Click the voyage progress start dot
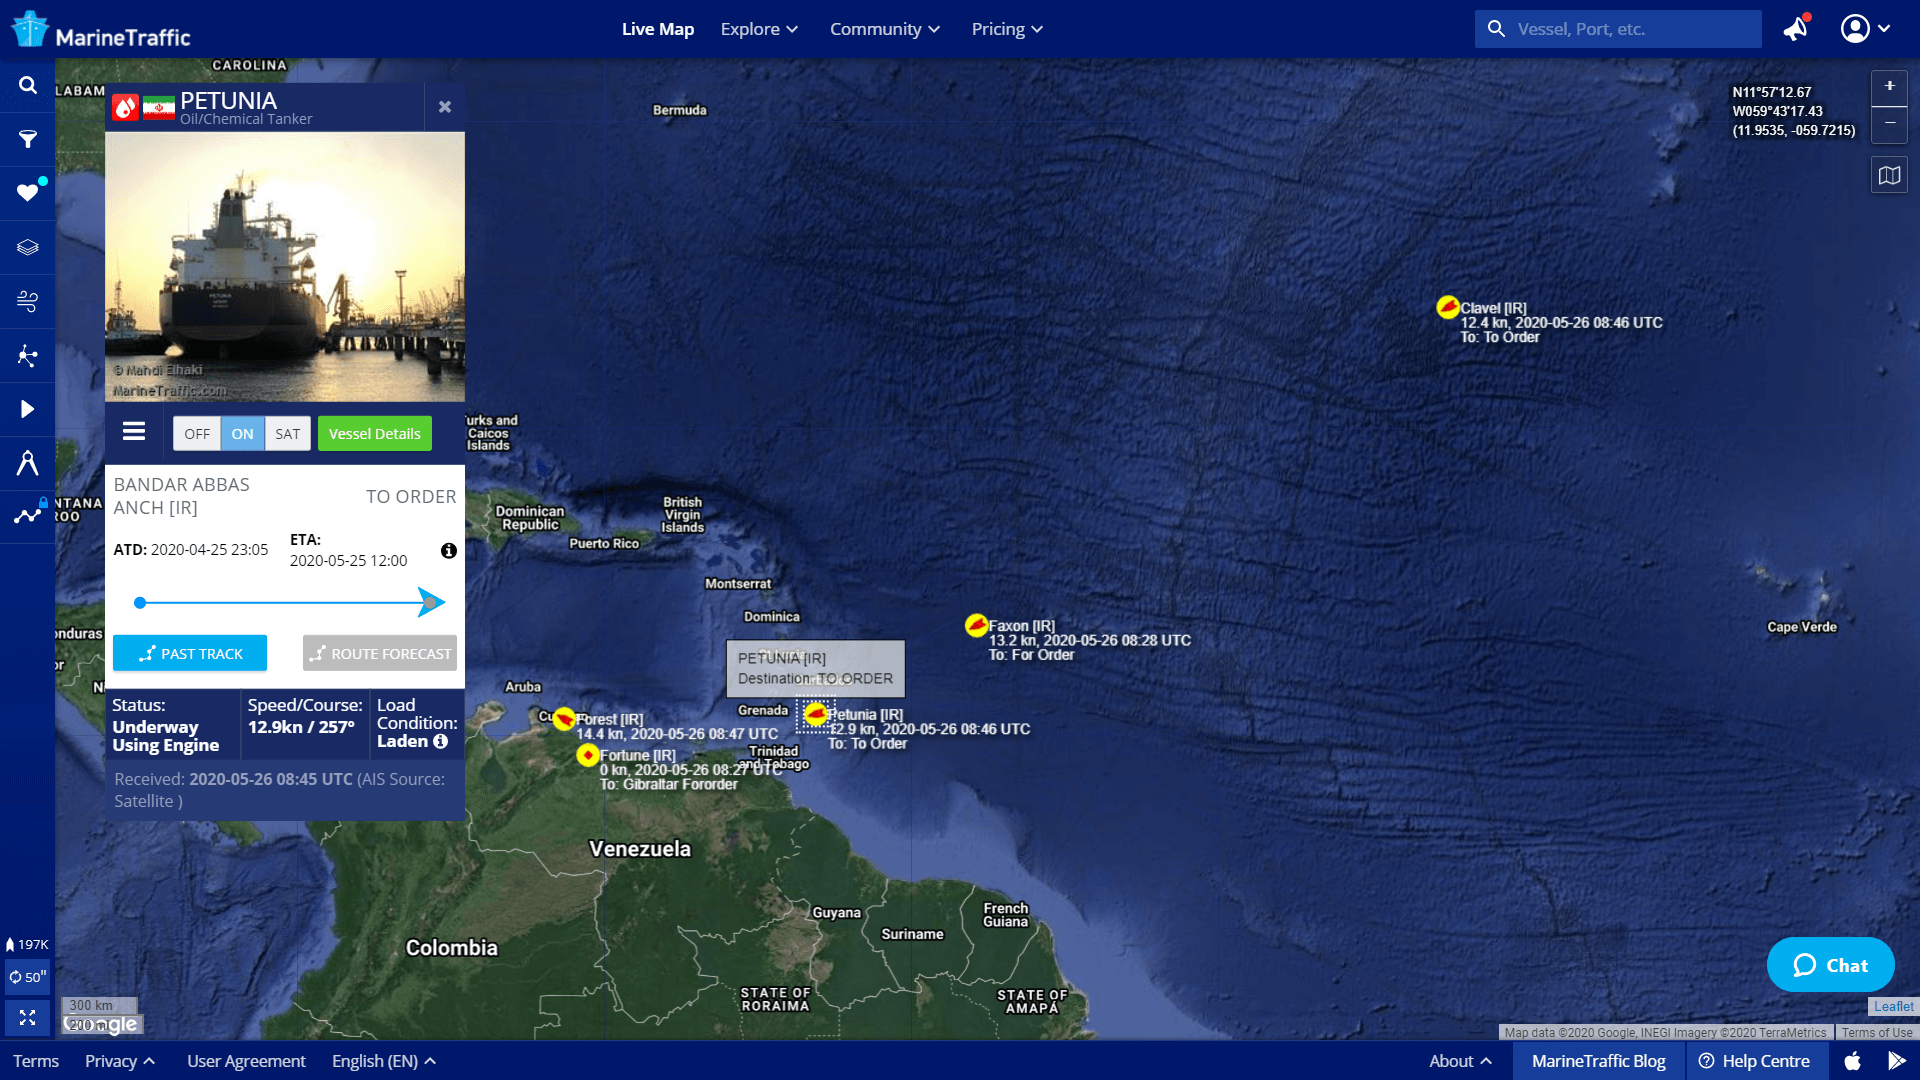The width and height of the screenshot is (1920, 1080). pyautogui.click(x=140, y=603)
